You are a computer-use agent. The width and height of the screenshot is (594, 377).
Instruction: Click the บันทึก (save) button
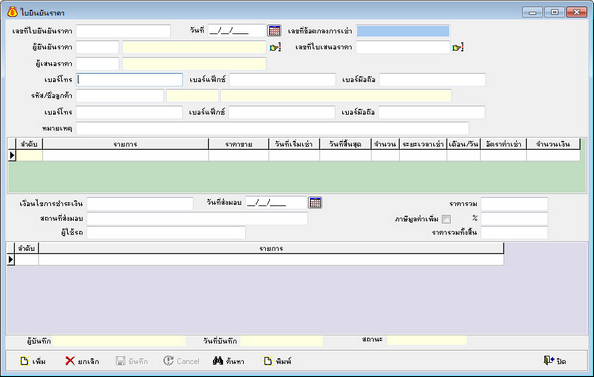[132, 361]
